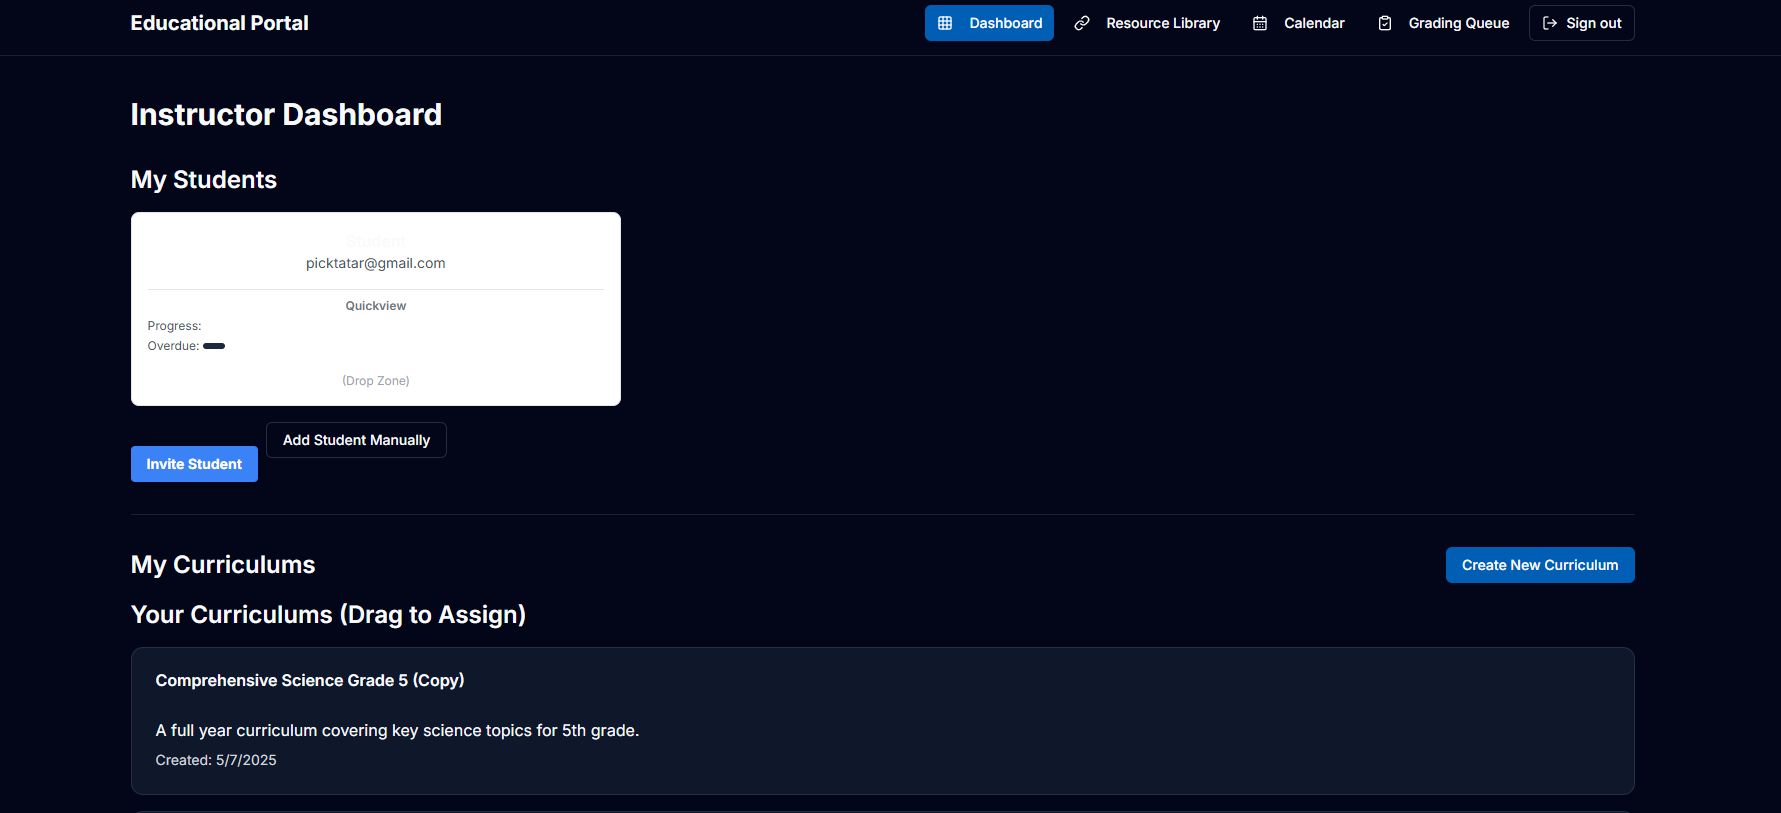Viewport: 1781px width, 813px height.
Task: Click the Overdue indicator bar
Action: [214, 346]
